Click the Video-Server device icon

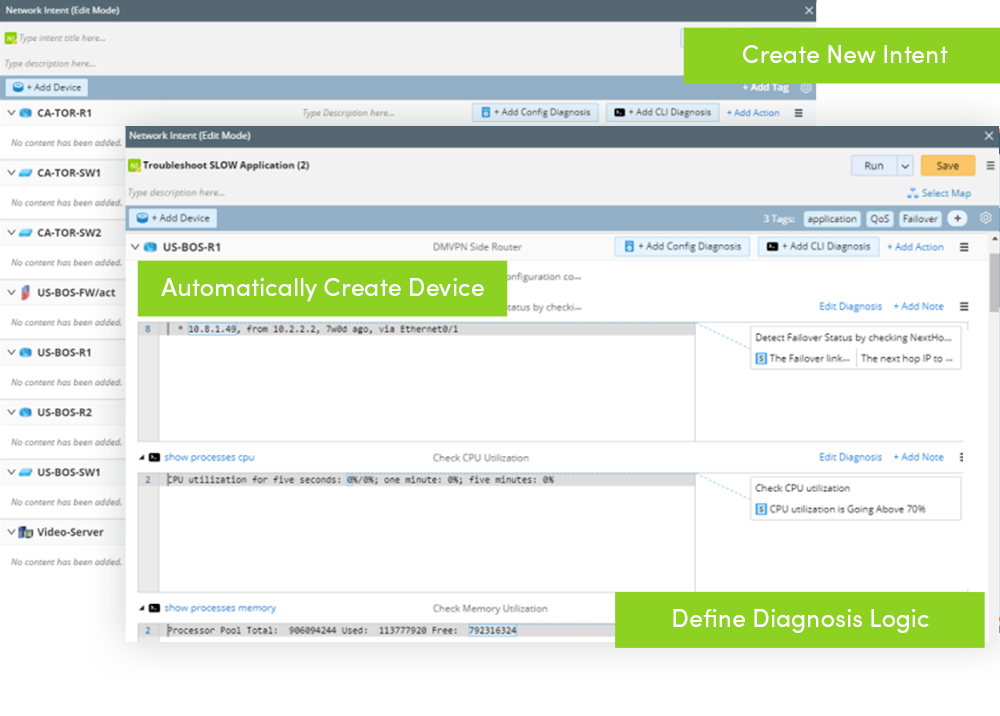click(26, 532)
